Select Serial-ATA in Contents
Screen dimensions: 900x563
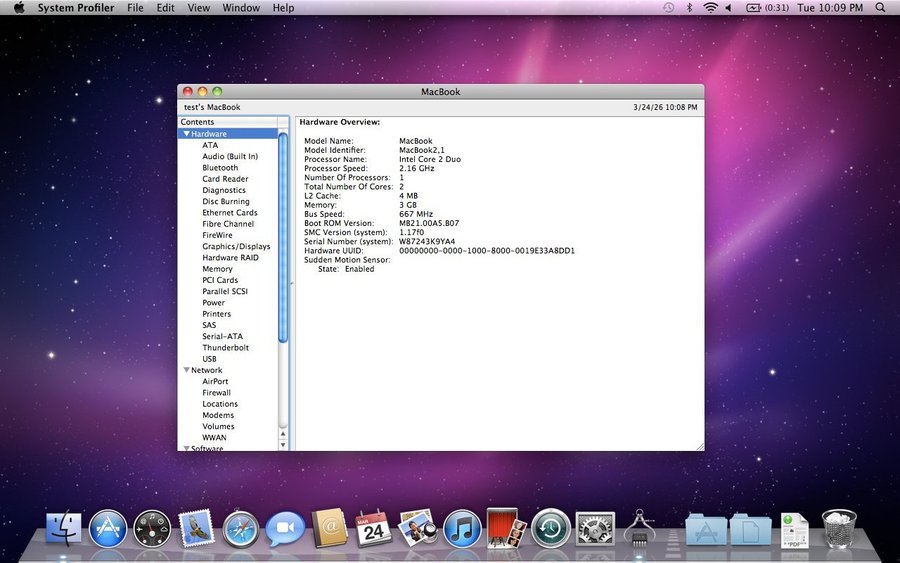(x=223, y=336)
